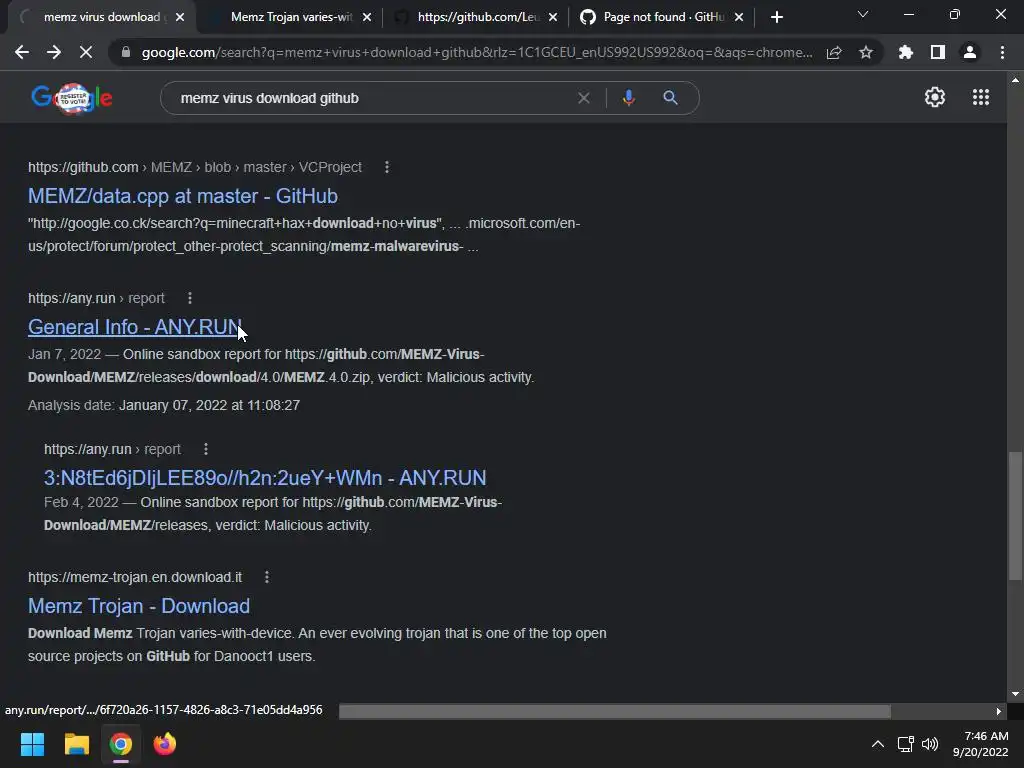Screen dimensions: 1024x768
Task: Close the 'Page not found · GitHub' tab
Action: [x=739, y=17]
